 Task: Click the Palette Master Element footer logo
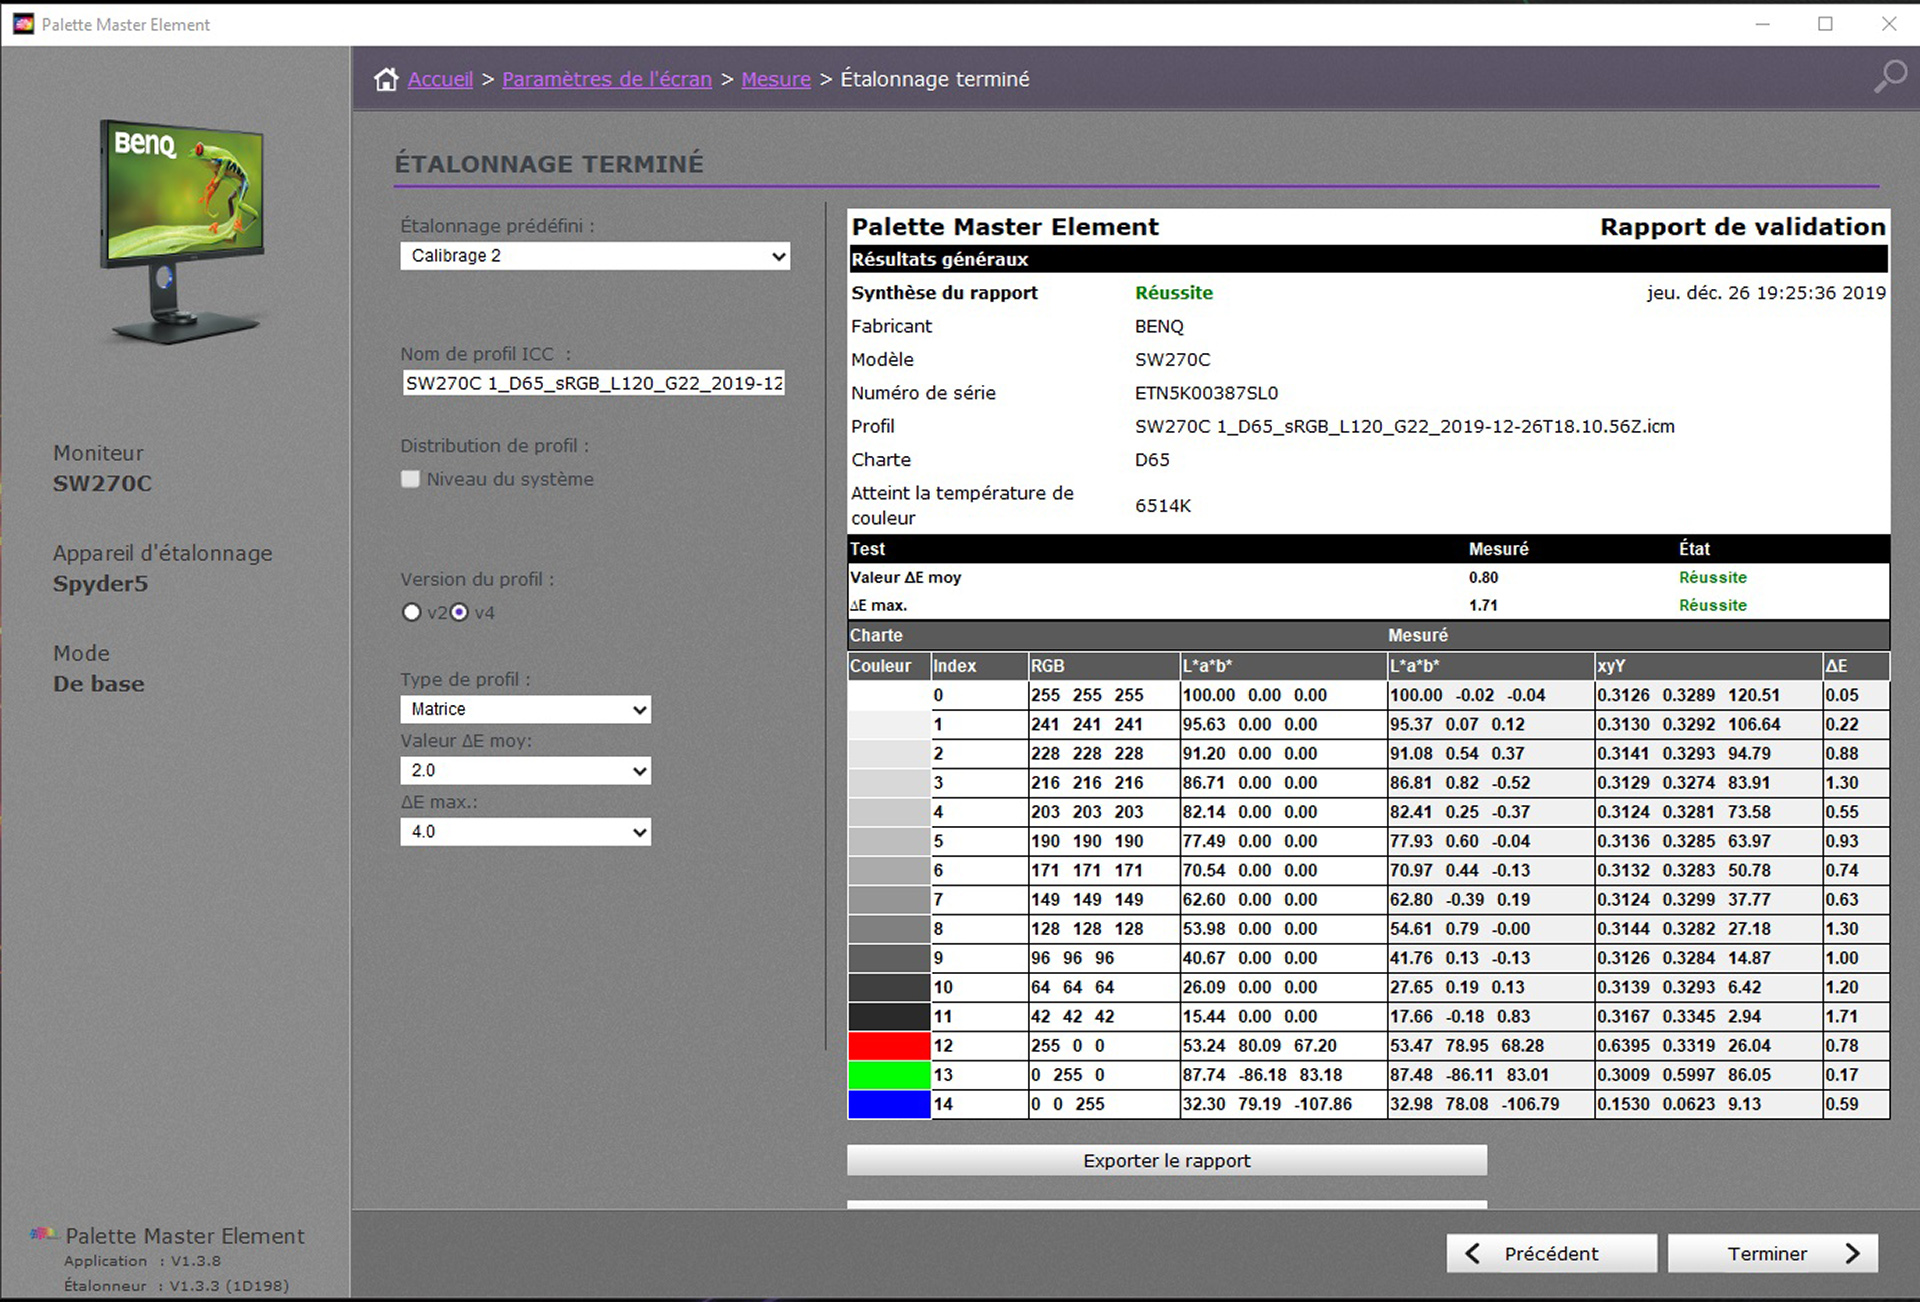[x=43, y=1234]
